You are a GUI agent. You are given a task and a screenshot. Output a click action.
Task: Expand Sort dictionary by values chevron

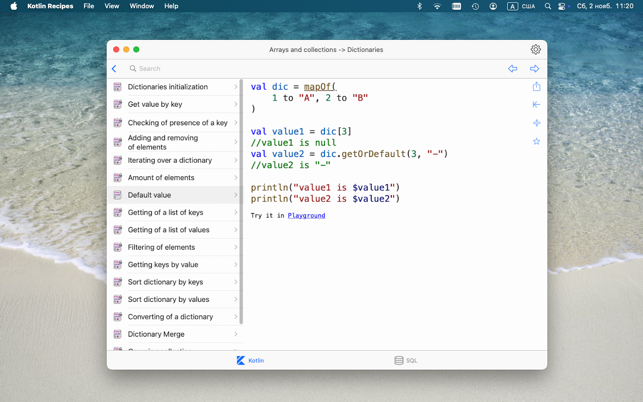236,299
